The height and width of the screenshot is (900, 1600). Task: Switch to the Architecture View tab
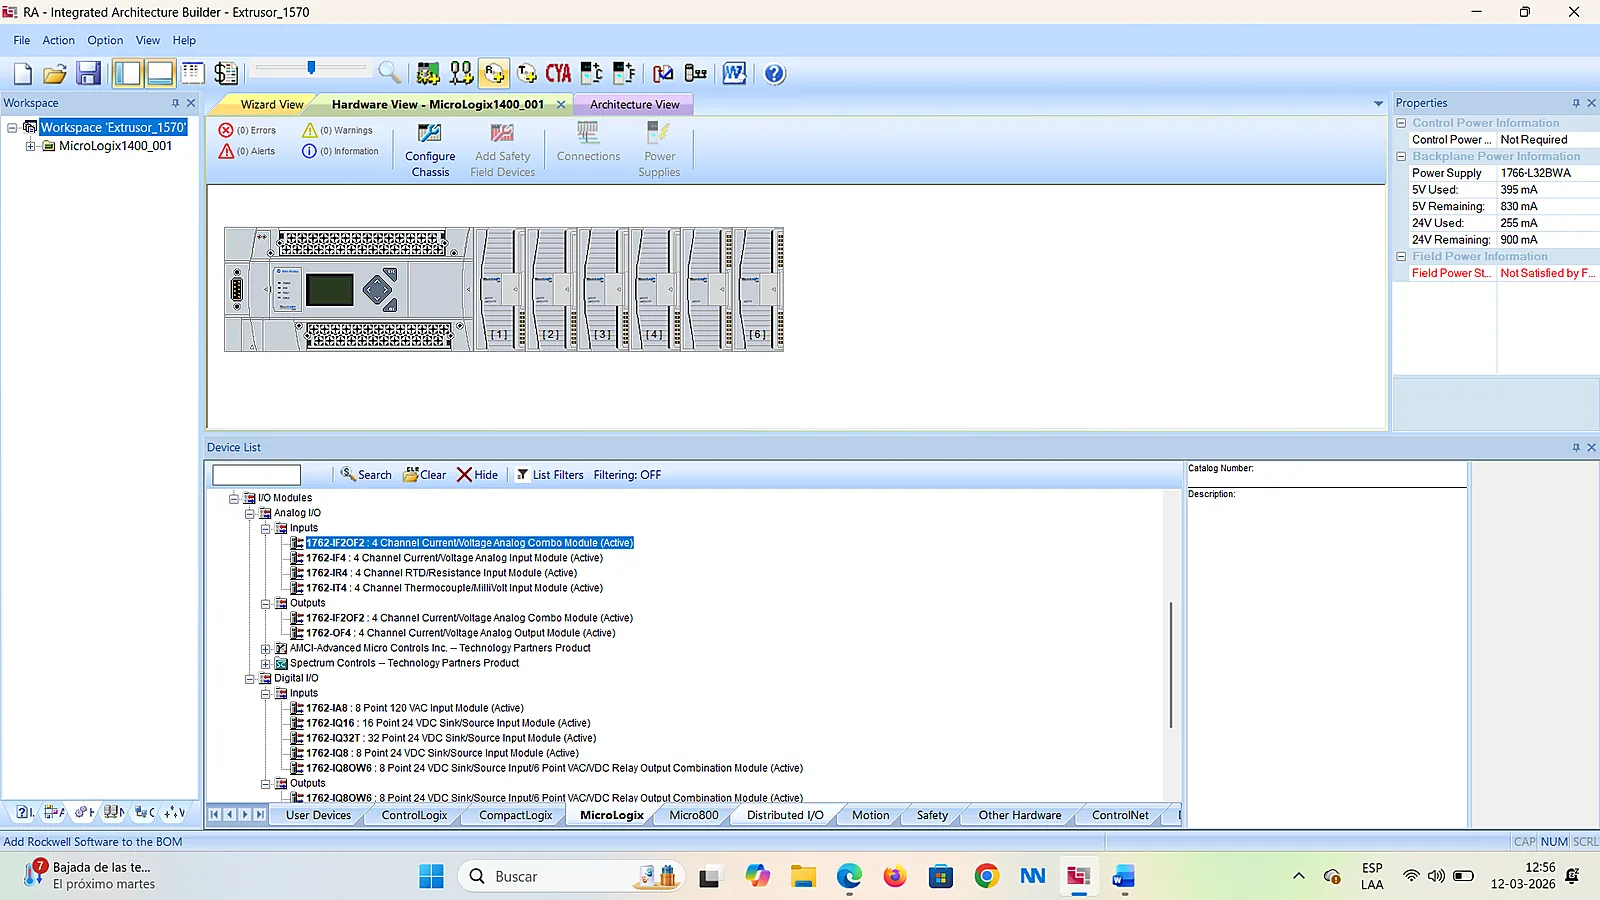634,104
